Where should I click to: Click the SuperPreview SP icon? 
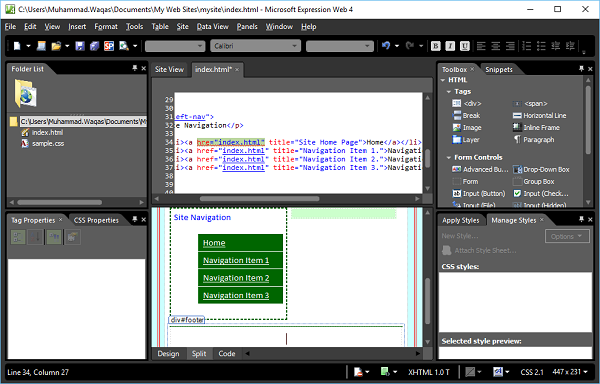point(109,46)
